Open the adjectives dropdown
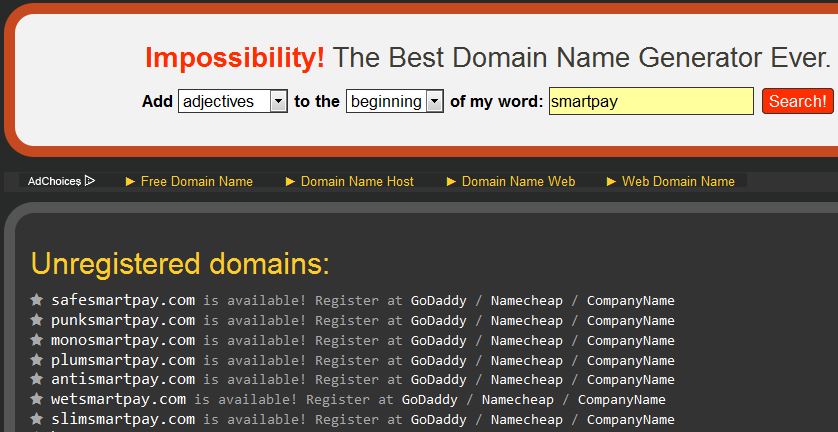The height and width of the screenshot is (432, 838). 232,101
